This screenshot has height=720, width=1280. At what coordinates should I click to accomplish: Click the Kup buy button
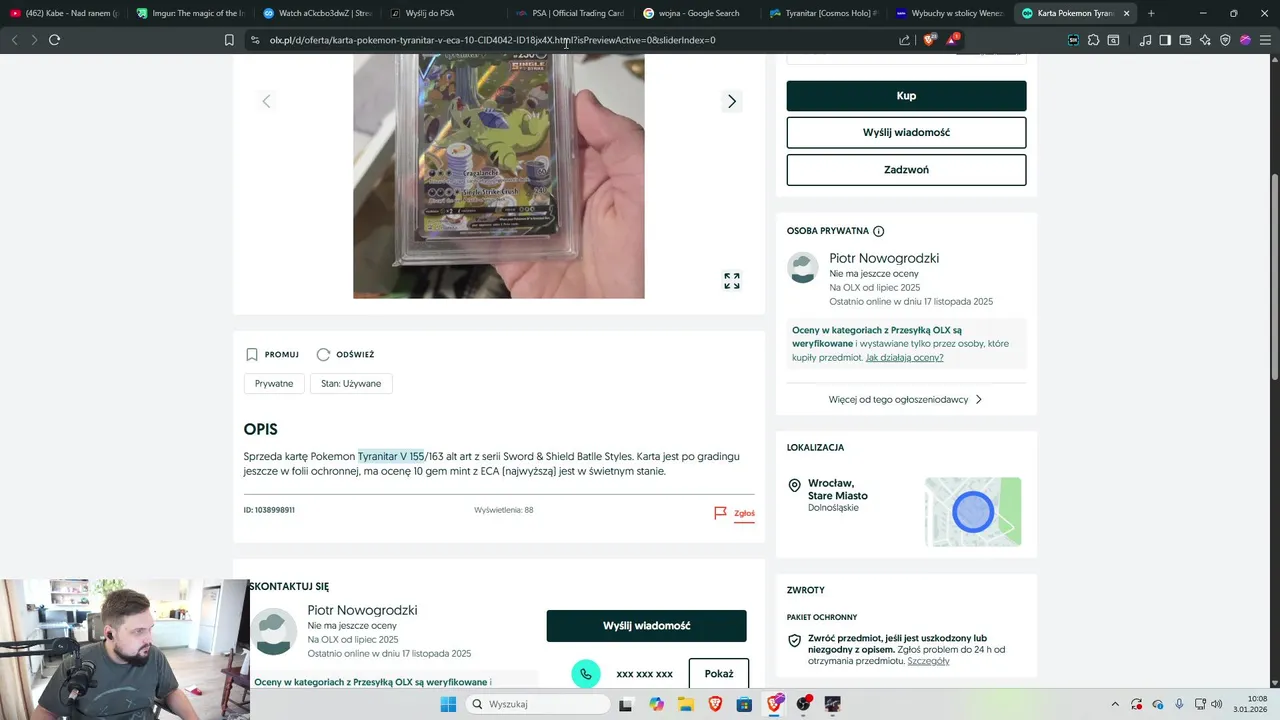[x=906, y=96]
